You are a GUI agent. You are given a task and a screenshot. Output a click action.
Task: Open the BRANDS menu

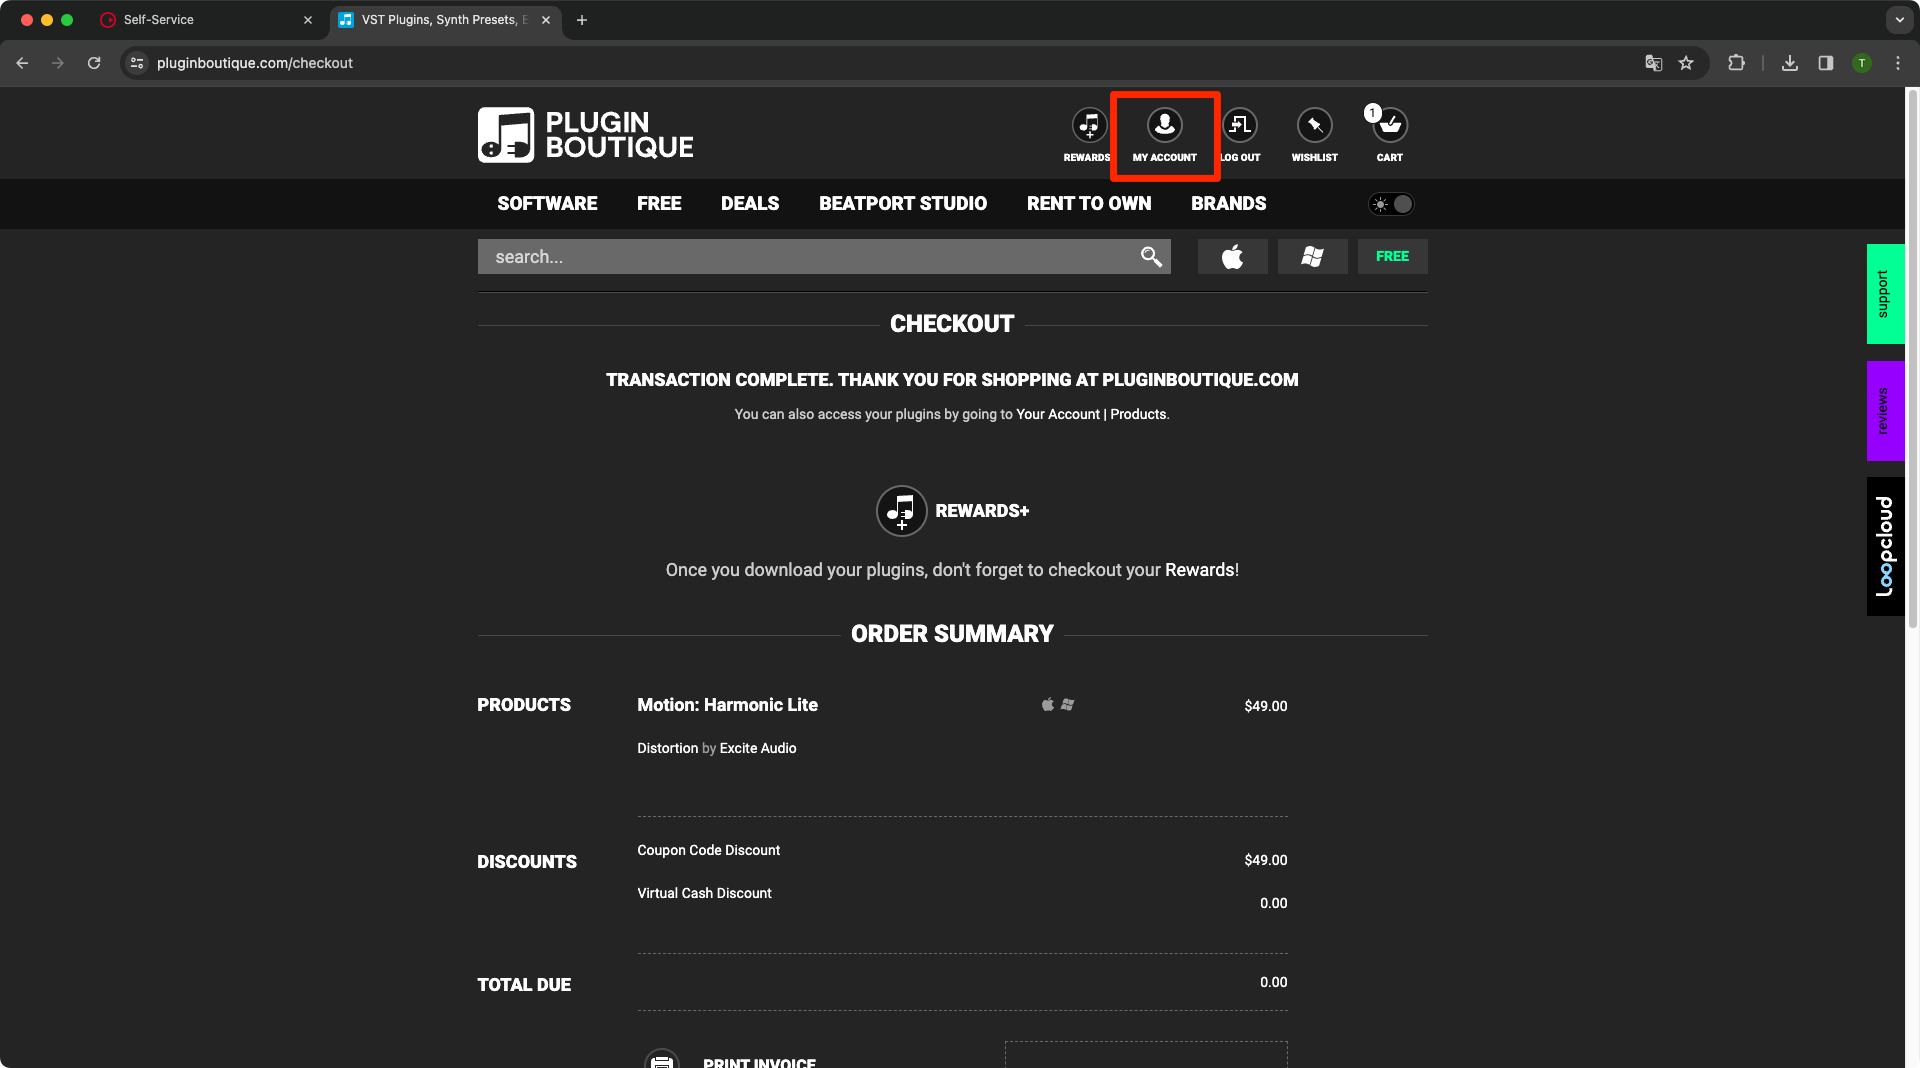pyautogui.click(x=1228, y=204)
